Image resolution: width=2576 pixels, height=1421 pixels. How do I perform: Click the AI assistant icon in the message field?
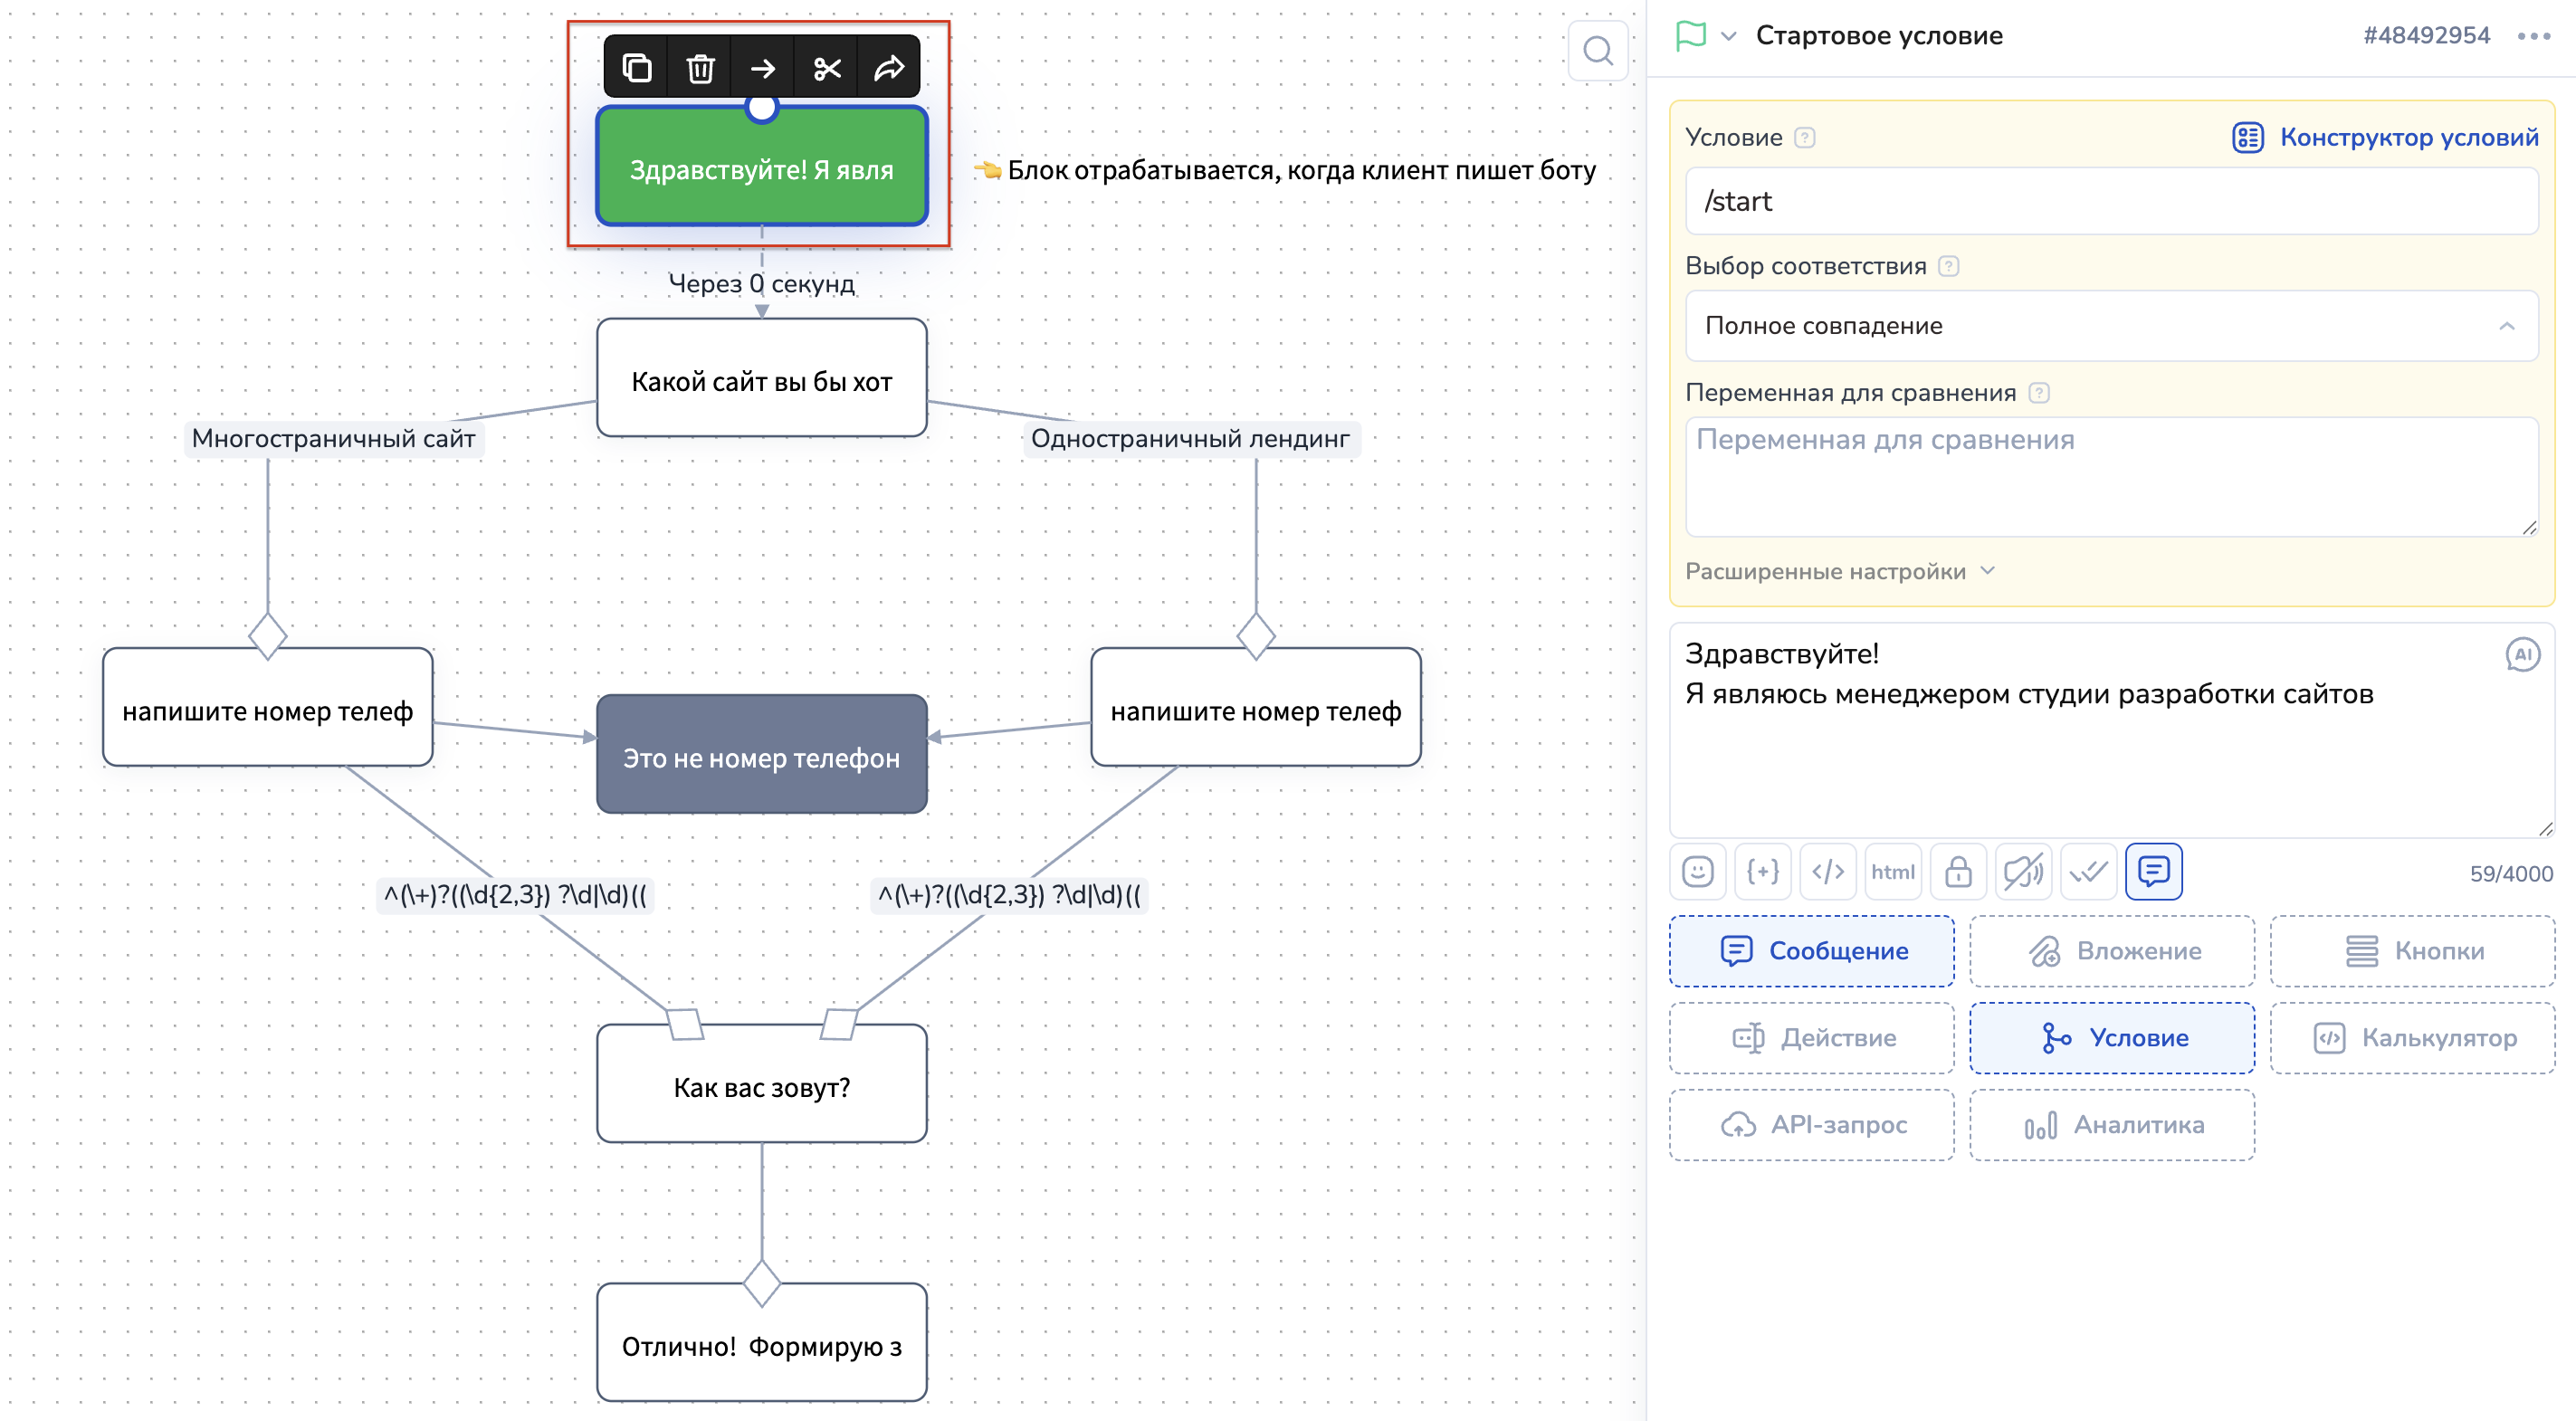click(x=2521, y=654)
